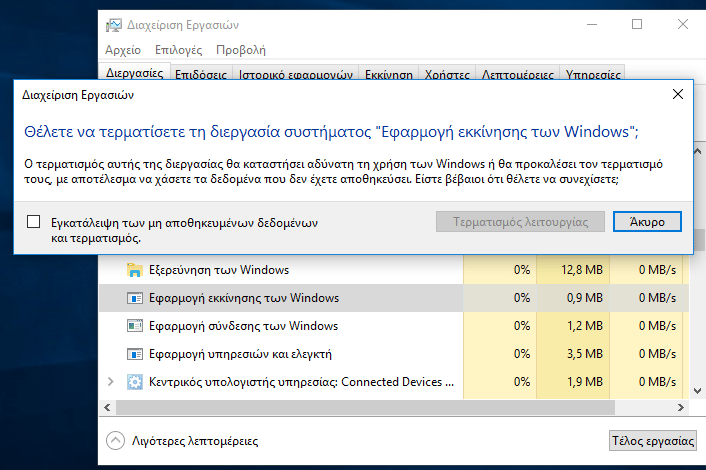Switch to the Διεργασίες tab

(x=134, y=73)
